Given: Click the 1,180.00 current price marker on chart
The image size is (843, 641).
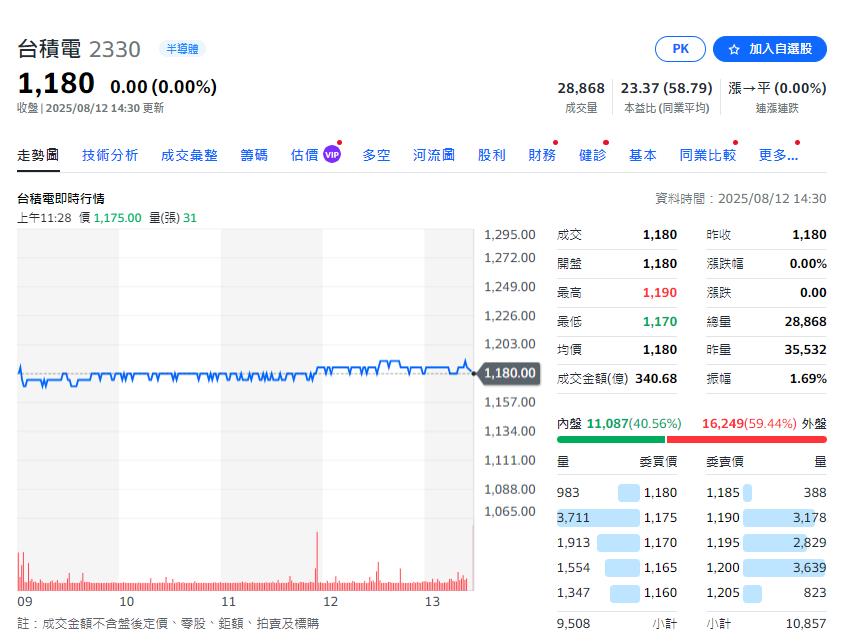Looking at the screenshot, I should pos(510,373).
